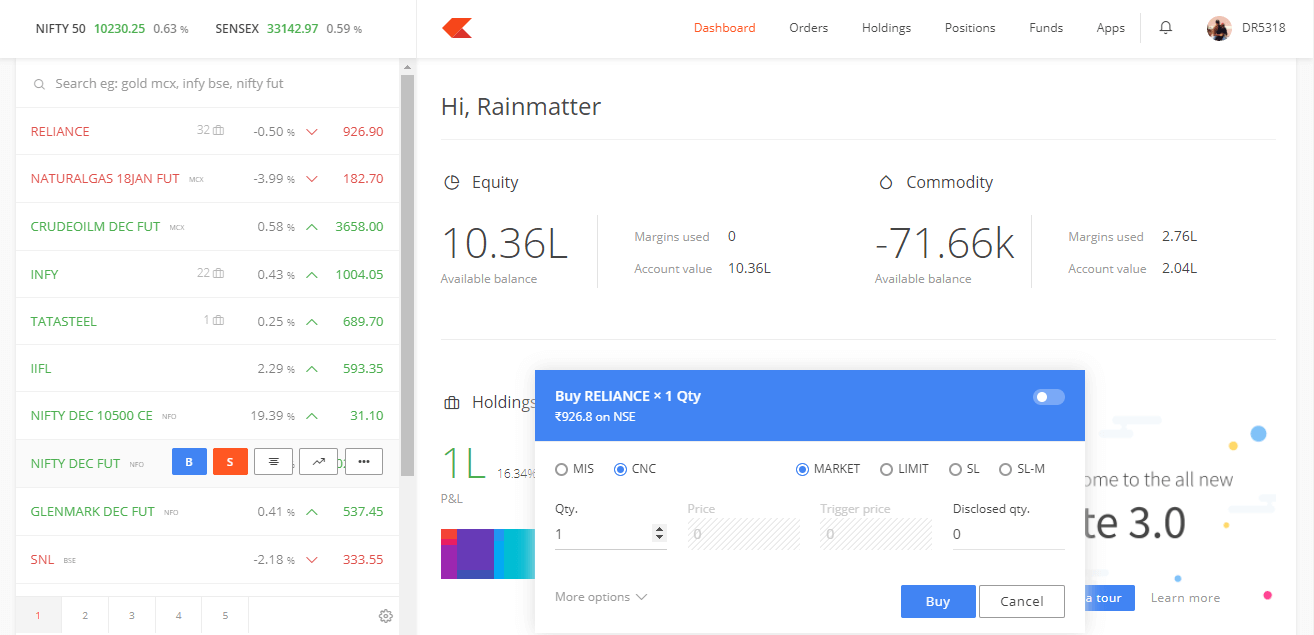Click the SENSEX index ticker
Screen dimensions: 1314x635
click(289, 28)
